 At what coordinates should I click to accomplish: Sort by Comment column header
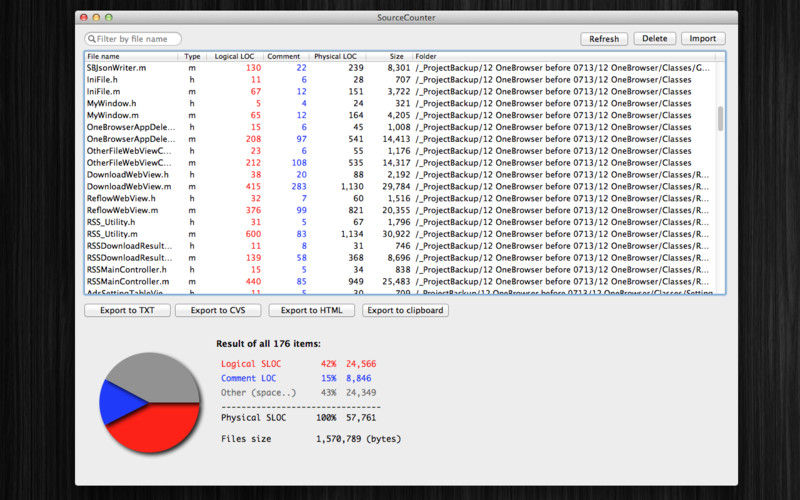tap(284, 56)
